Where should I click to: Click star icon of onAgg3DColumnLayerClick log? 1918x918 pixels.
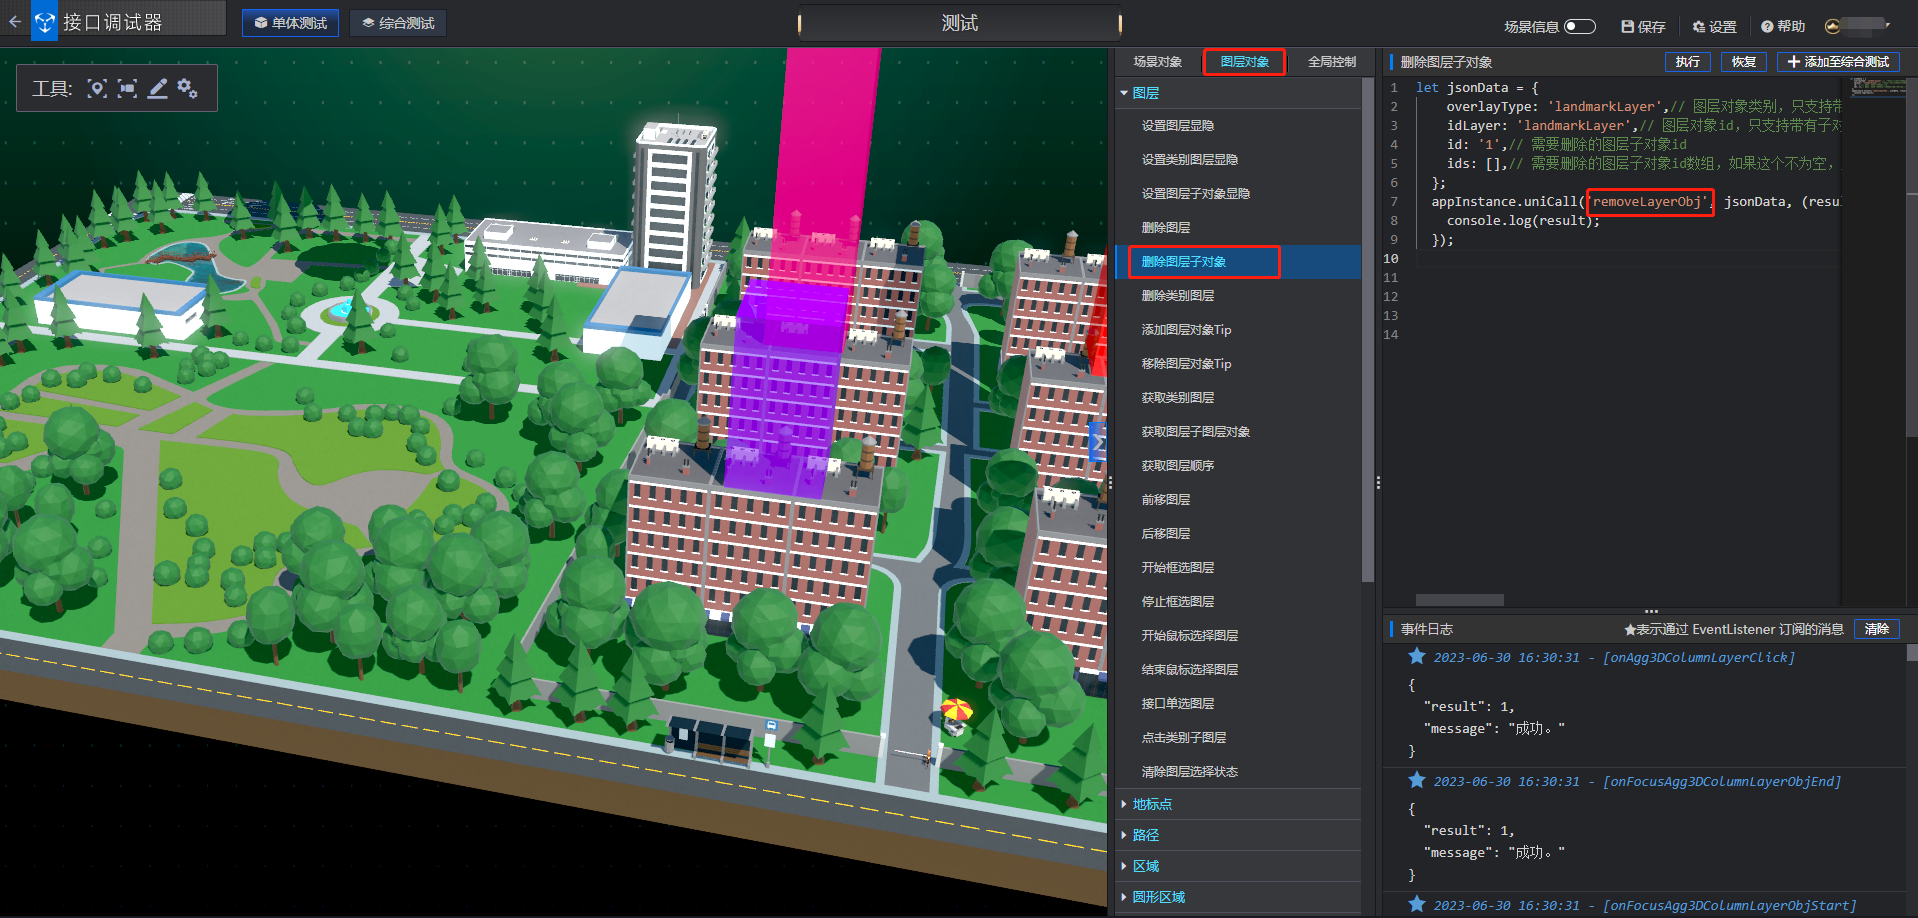pyautogui.click(x=1417, y=656)
